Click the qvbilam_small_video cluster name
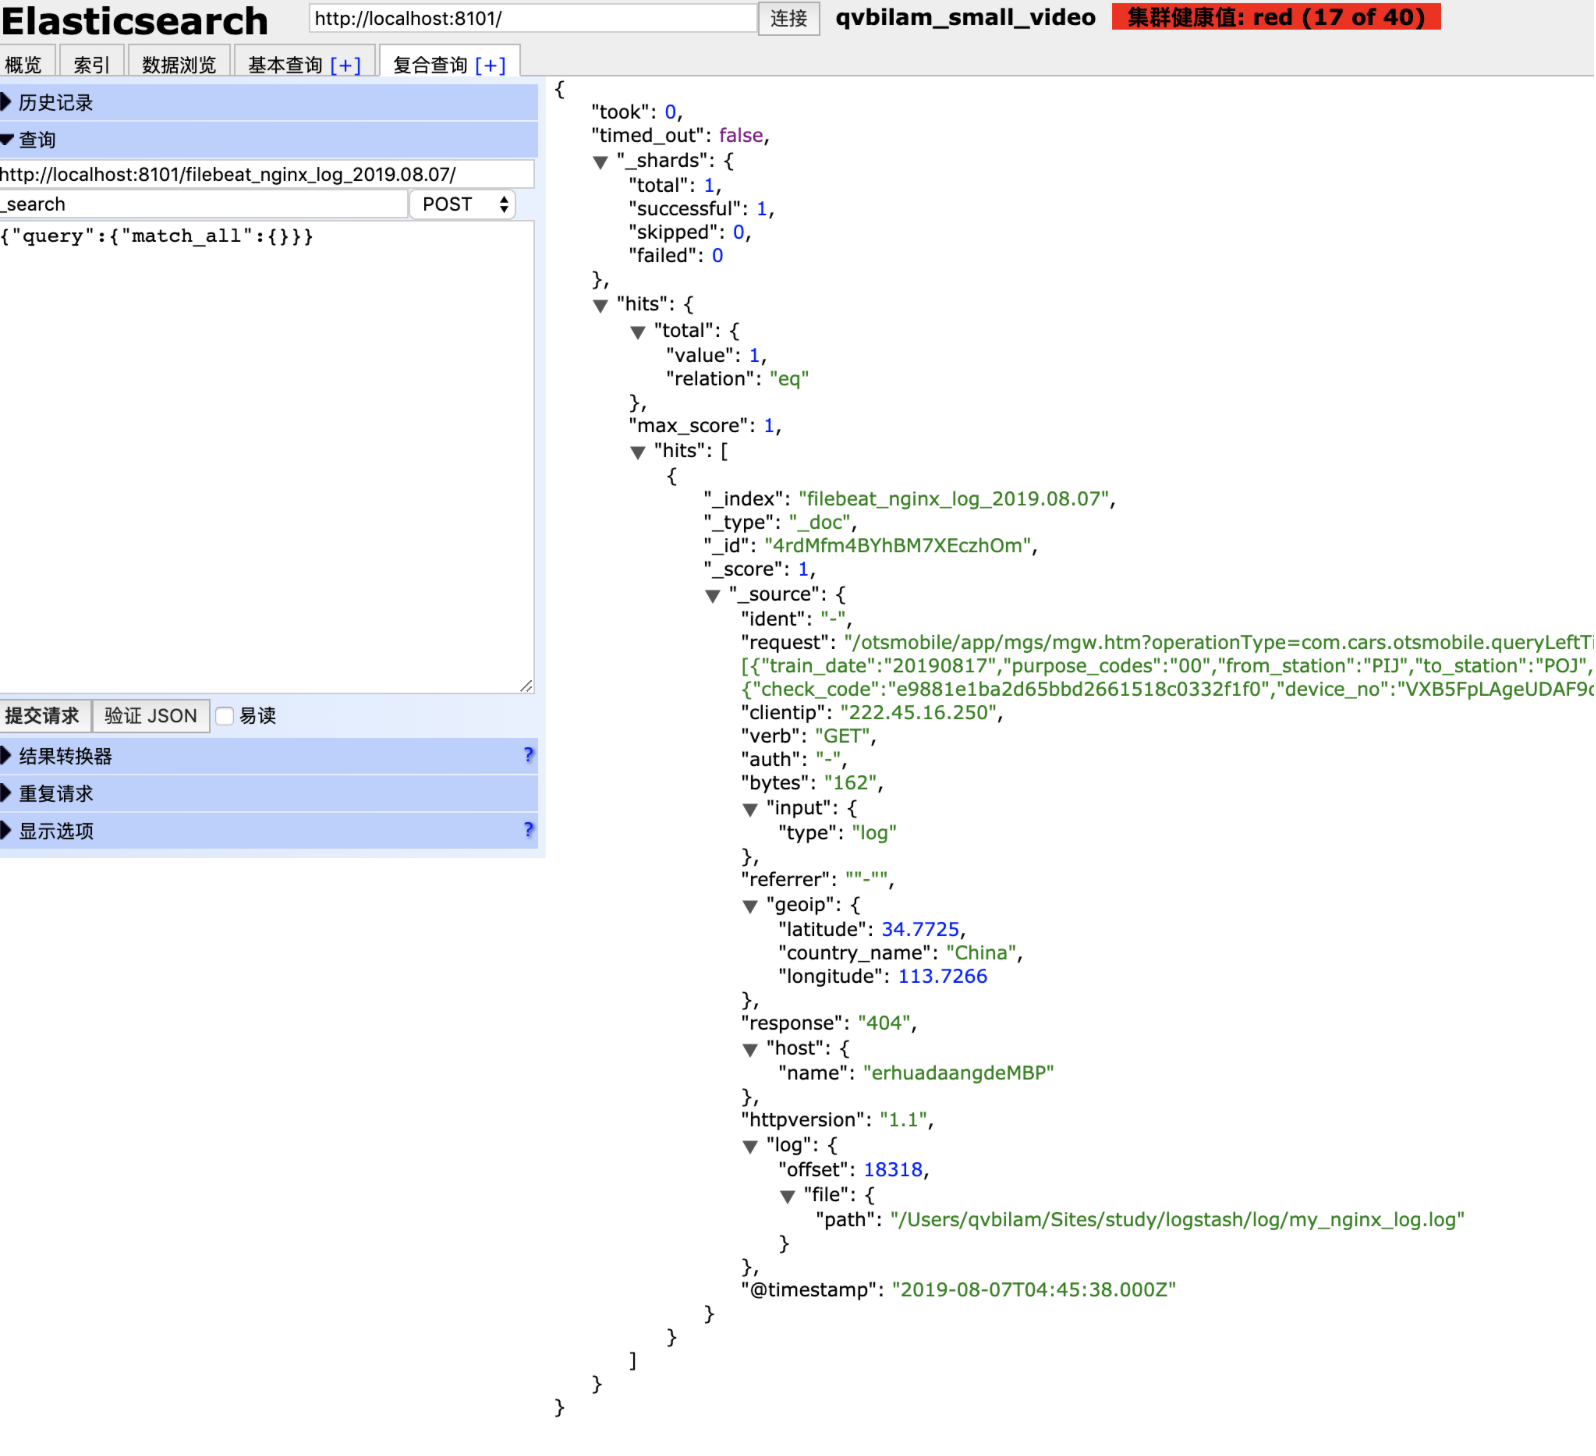The height and width of the screenshot is (1456, 1596). click(965, 17)
